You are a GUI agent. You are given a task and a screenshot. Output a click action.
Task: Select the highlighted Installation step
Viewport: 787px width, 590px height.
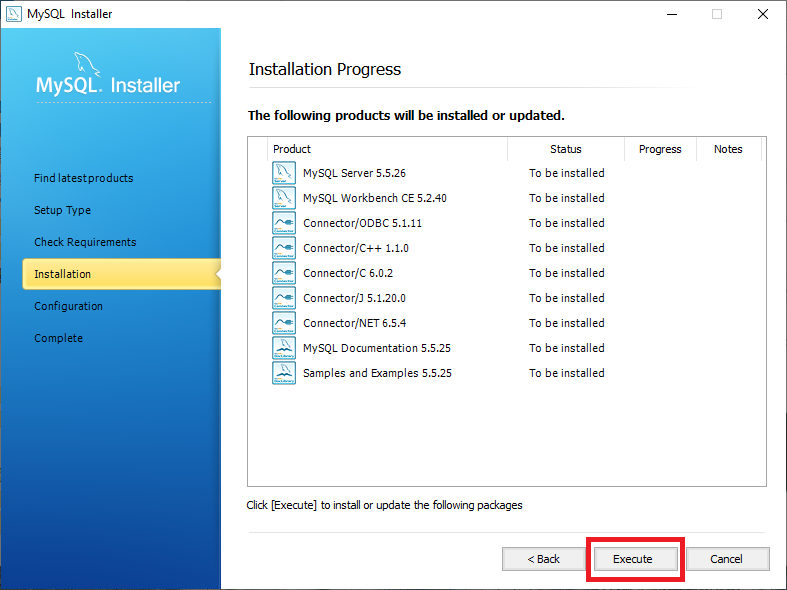point(121,274)
